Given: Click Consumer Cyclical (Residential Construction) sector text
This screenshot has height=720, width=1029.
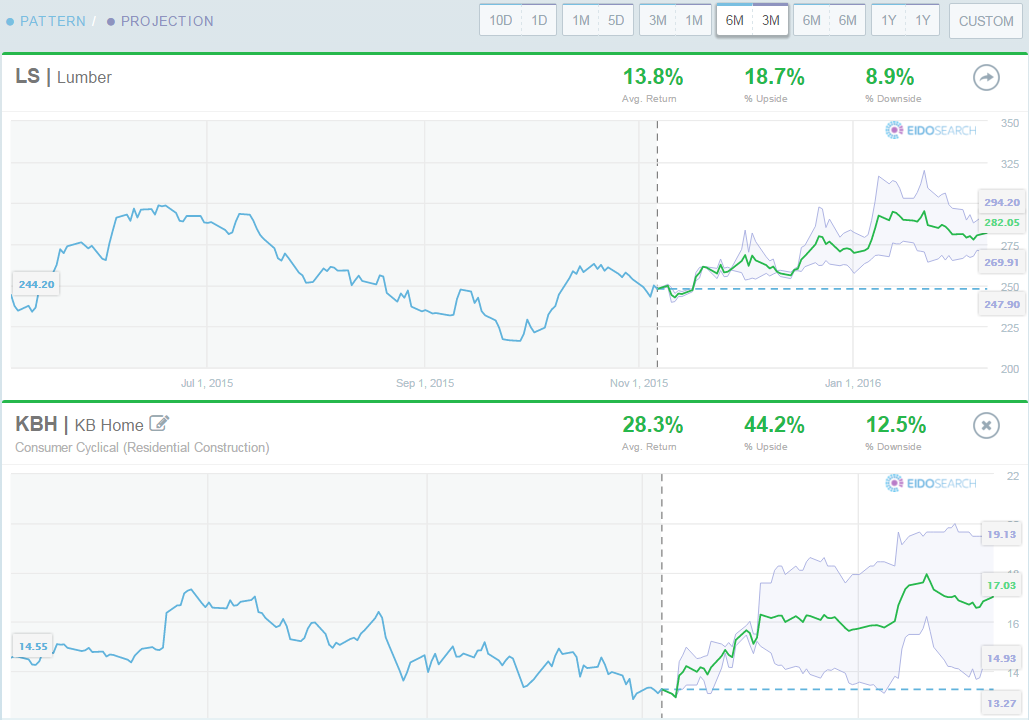Looking at the screenshot, I should [142, 448].
